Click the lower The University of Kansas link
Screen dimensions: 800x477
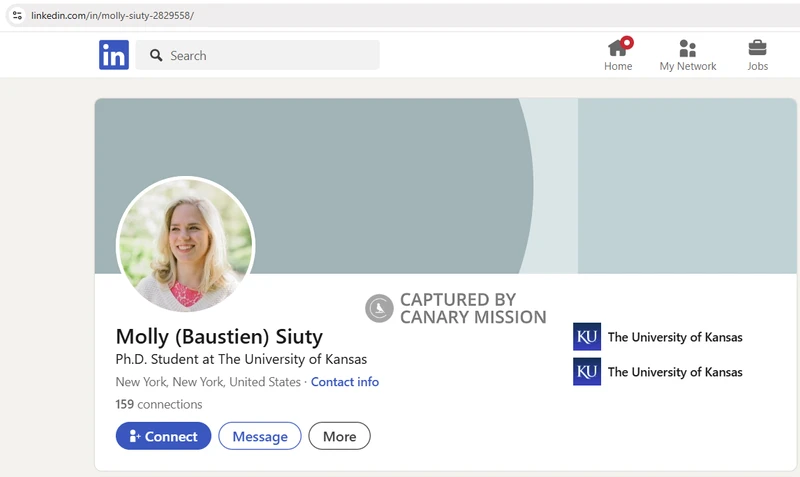coord(675,372)
